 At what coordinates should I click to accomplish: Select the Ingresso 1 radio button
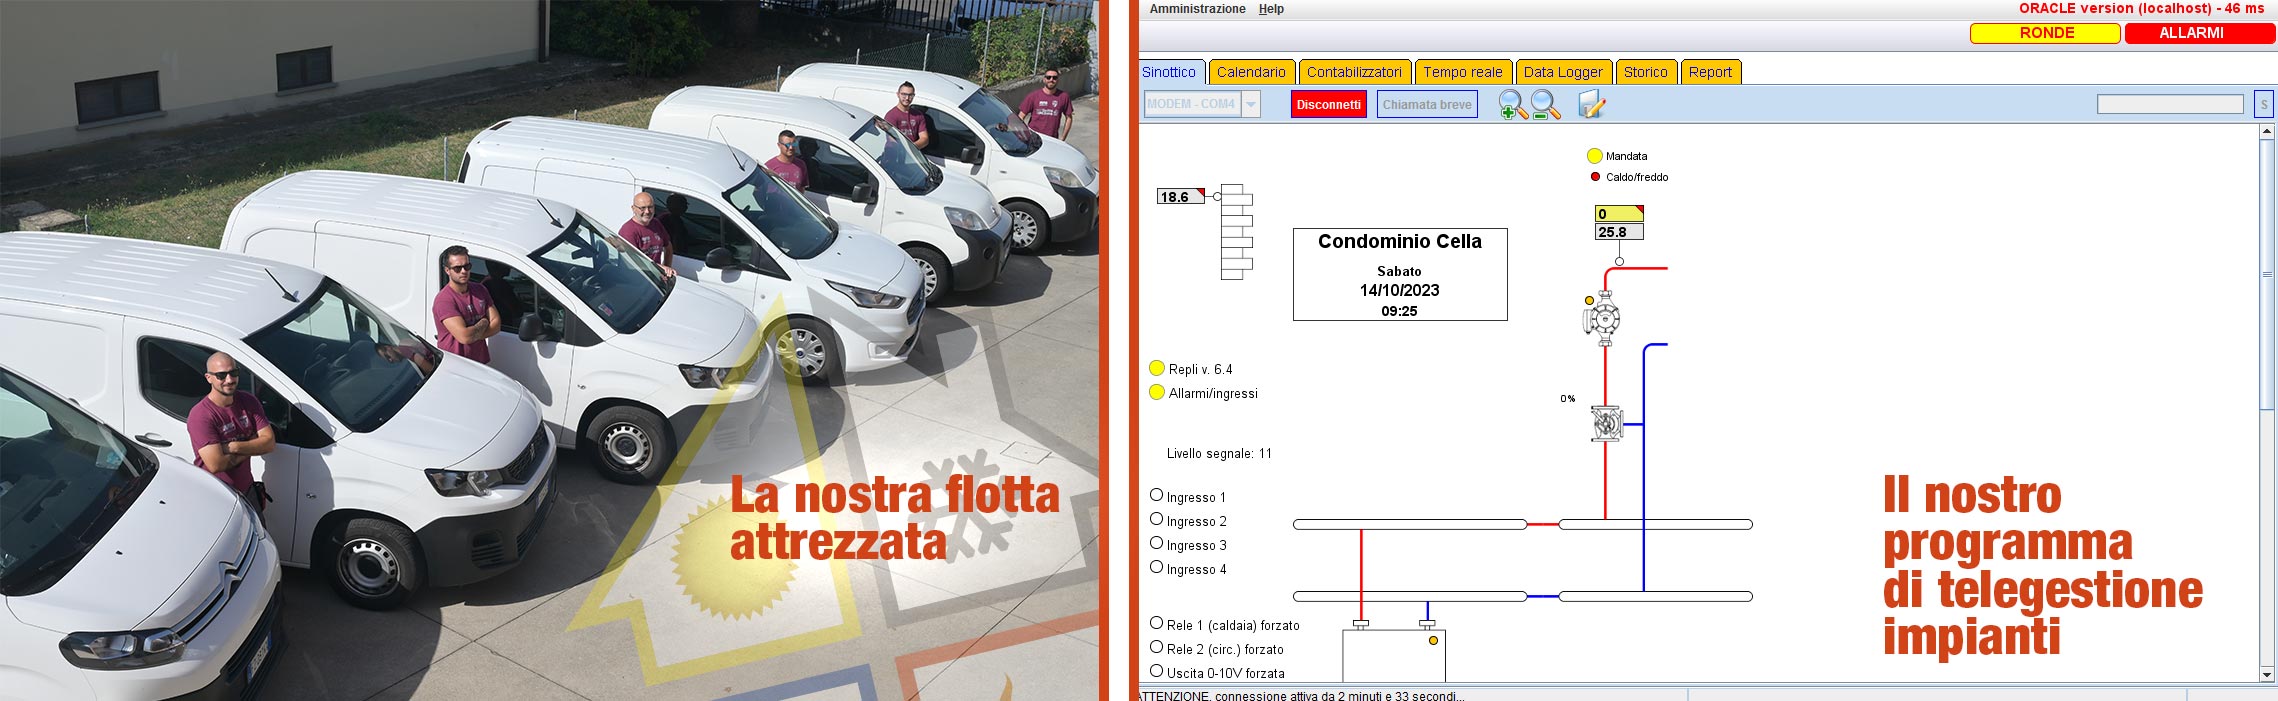pos(1157,495)
